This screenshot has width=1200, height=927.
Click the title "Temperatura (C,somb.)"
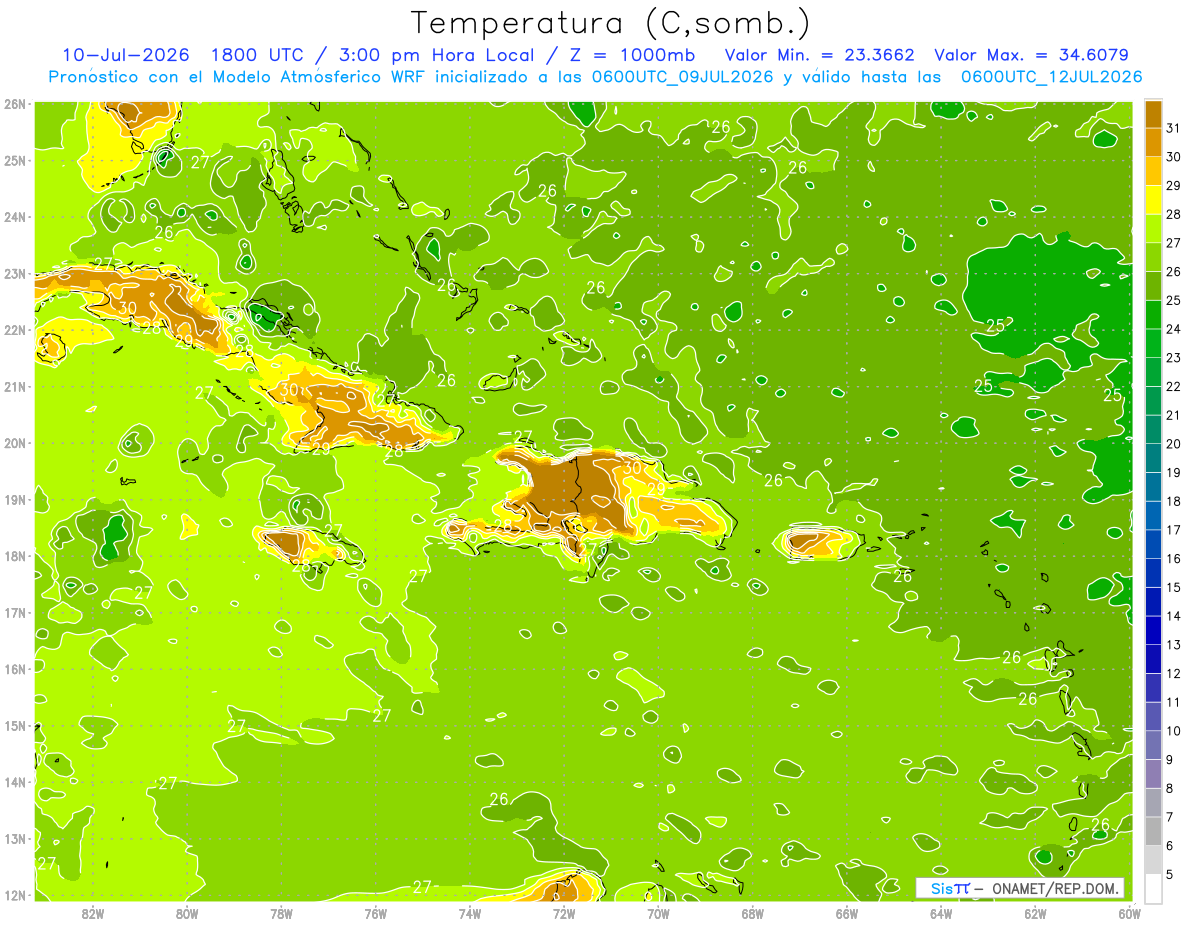(x=611, y=23)
